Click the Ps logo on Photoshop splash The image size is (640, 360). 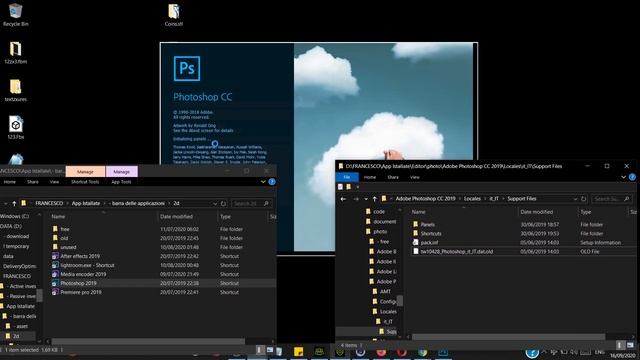click(187, 68)
